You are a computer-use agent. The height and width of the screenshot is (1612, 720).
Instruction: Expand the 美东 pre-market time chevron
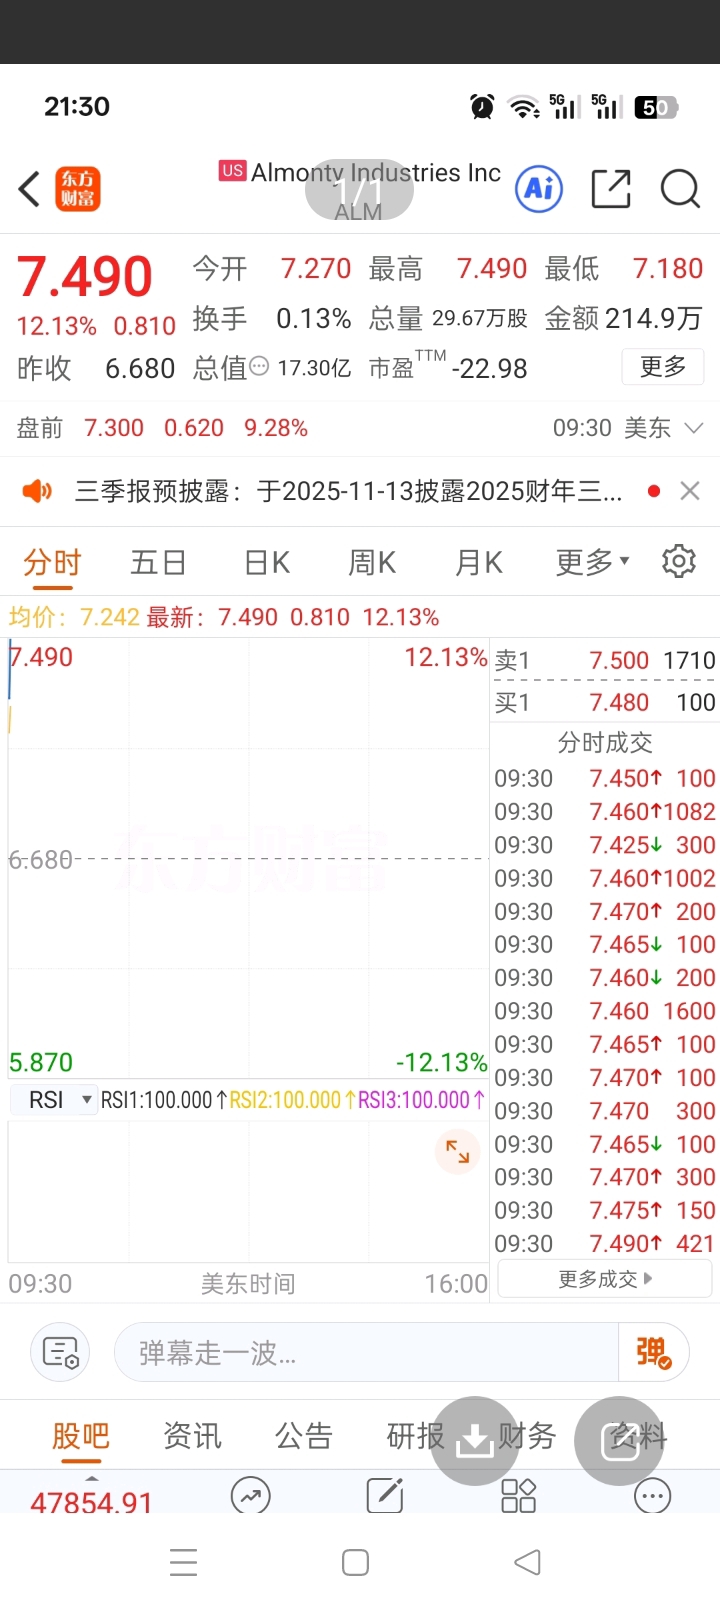(693, 428)
